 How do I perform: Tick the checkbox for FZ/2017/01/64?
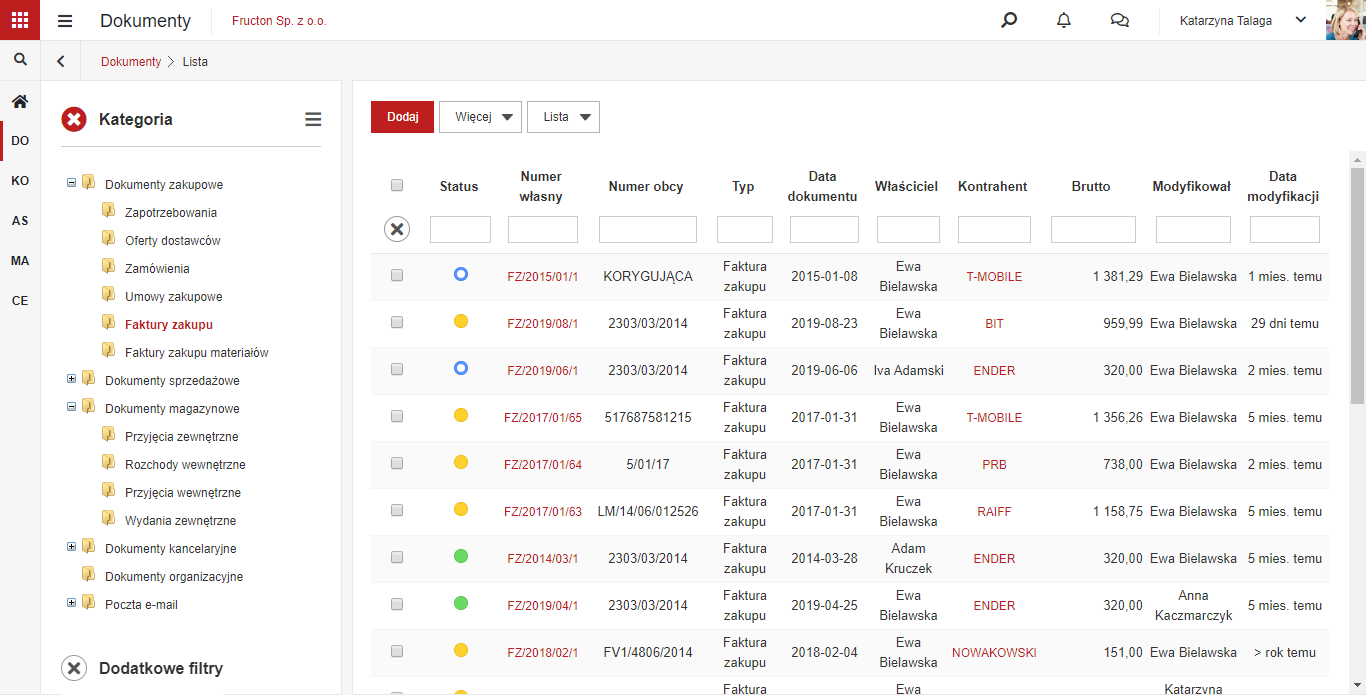click(397, 463)
